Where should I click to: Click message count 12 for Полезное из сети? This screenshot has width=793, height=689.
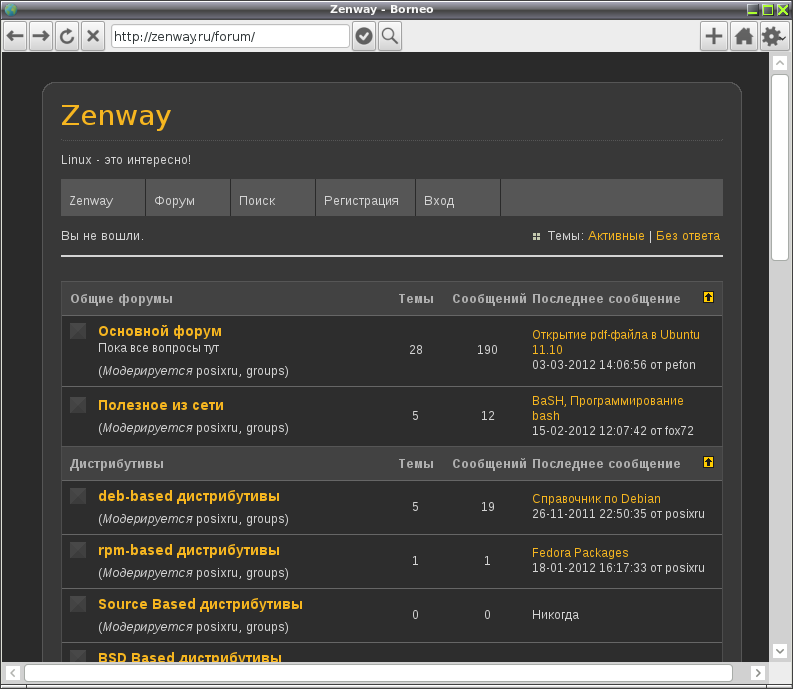(x=488, y=416)
